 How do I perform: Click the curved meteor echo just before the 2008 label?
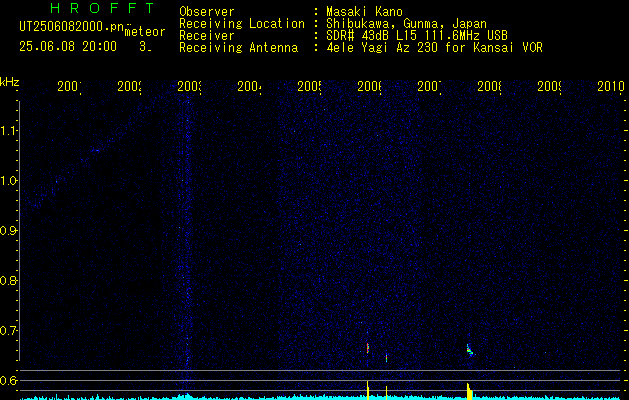pos(469,349)
